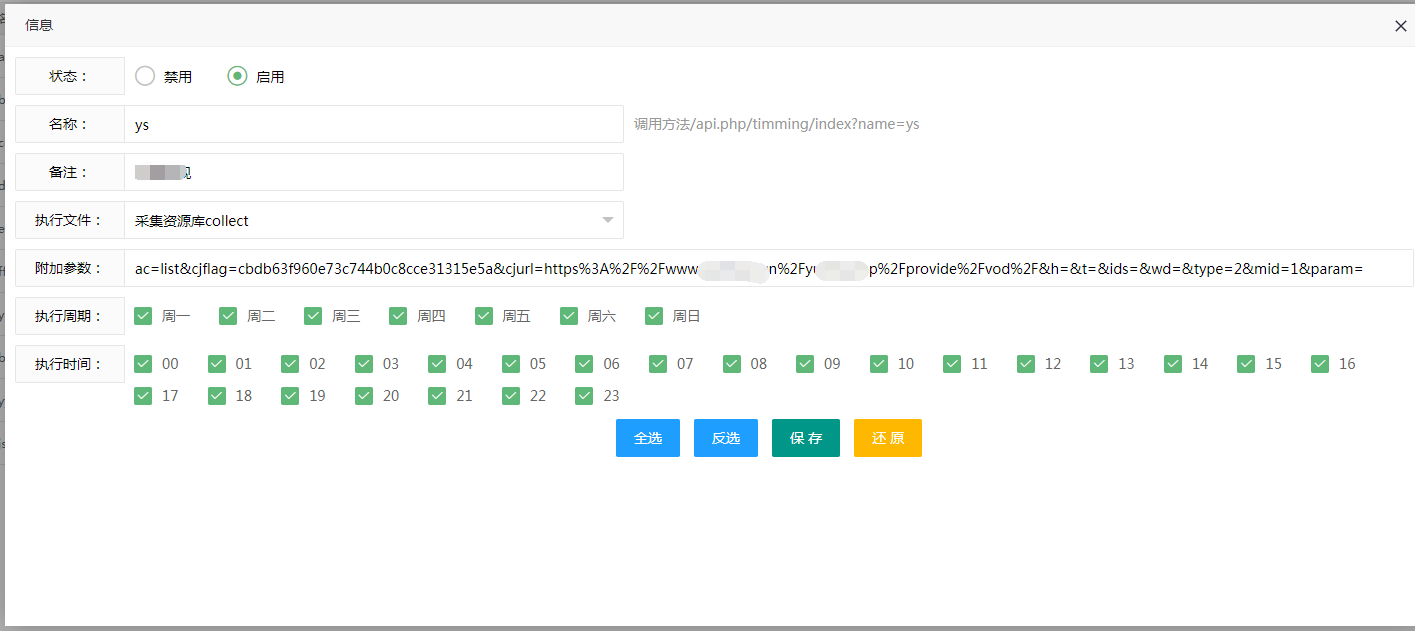Click the 备注 input field

pos(374,172)
